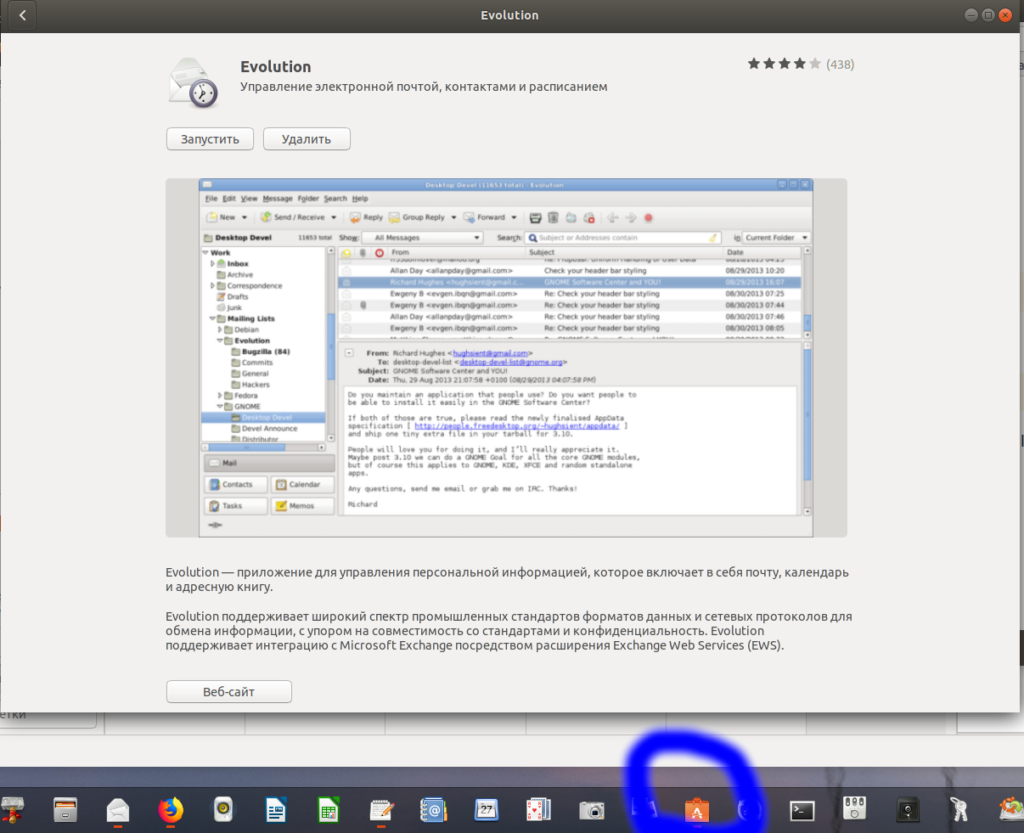Launch LibreOffice Calc from the dock
This screenshot has height=833, width=1024.
(328, 810)
